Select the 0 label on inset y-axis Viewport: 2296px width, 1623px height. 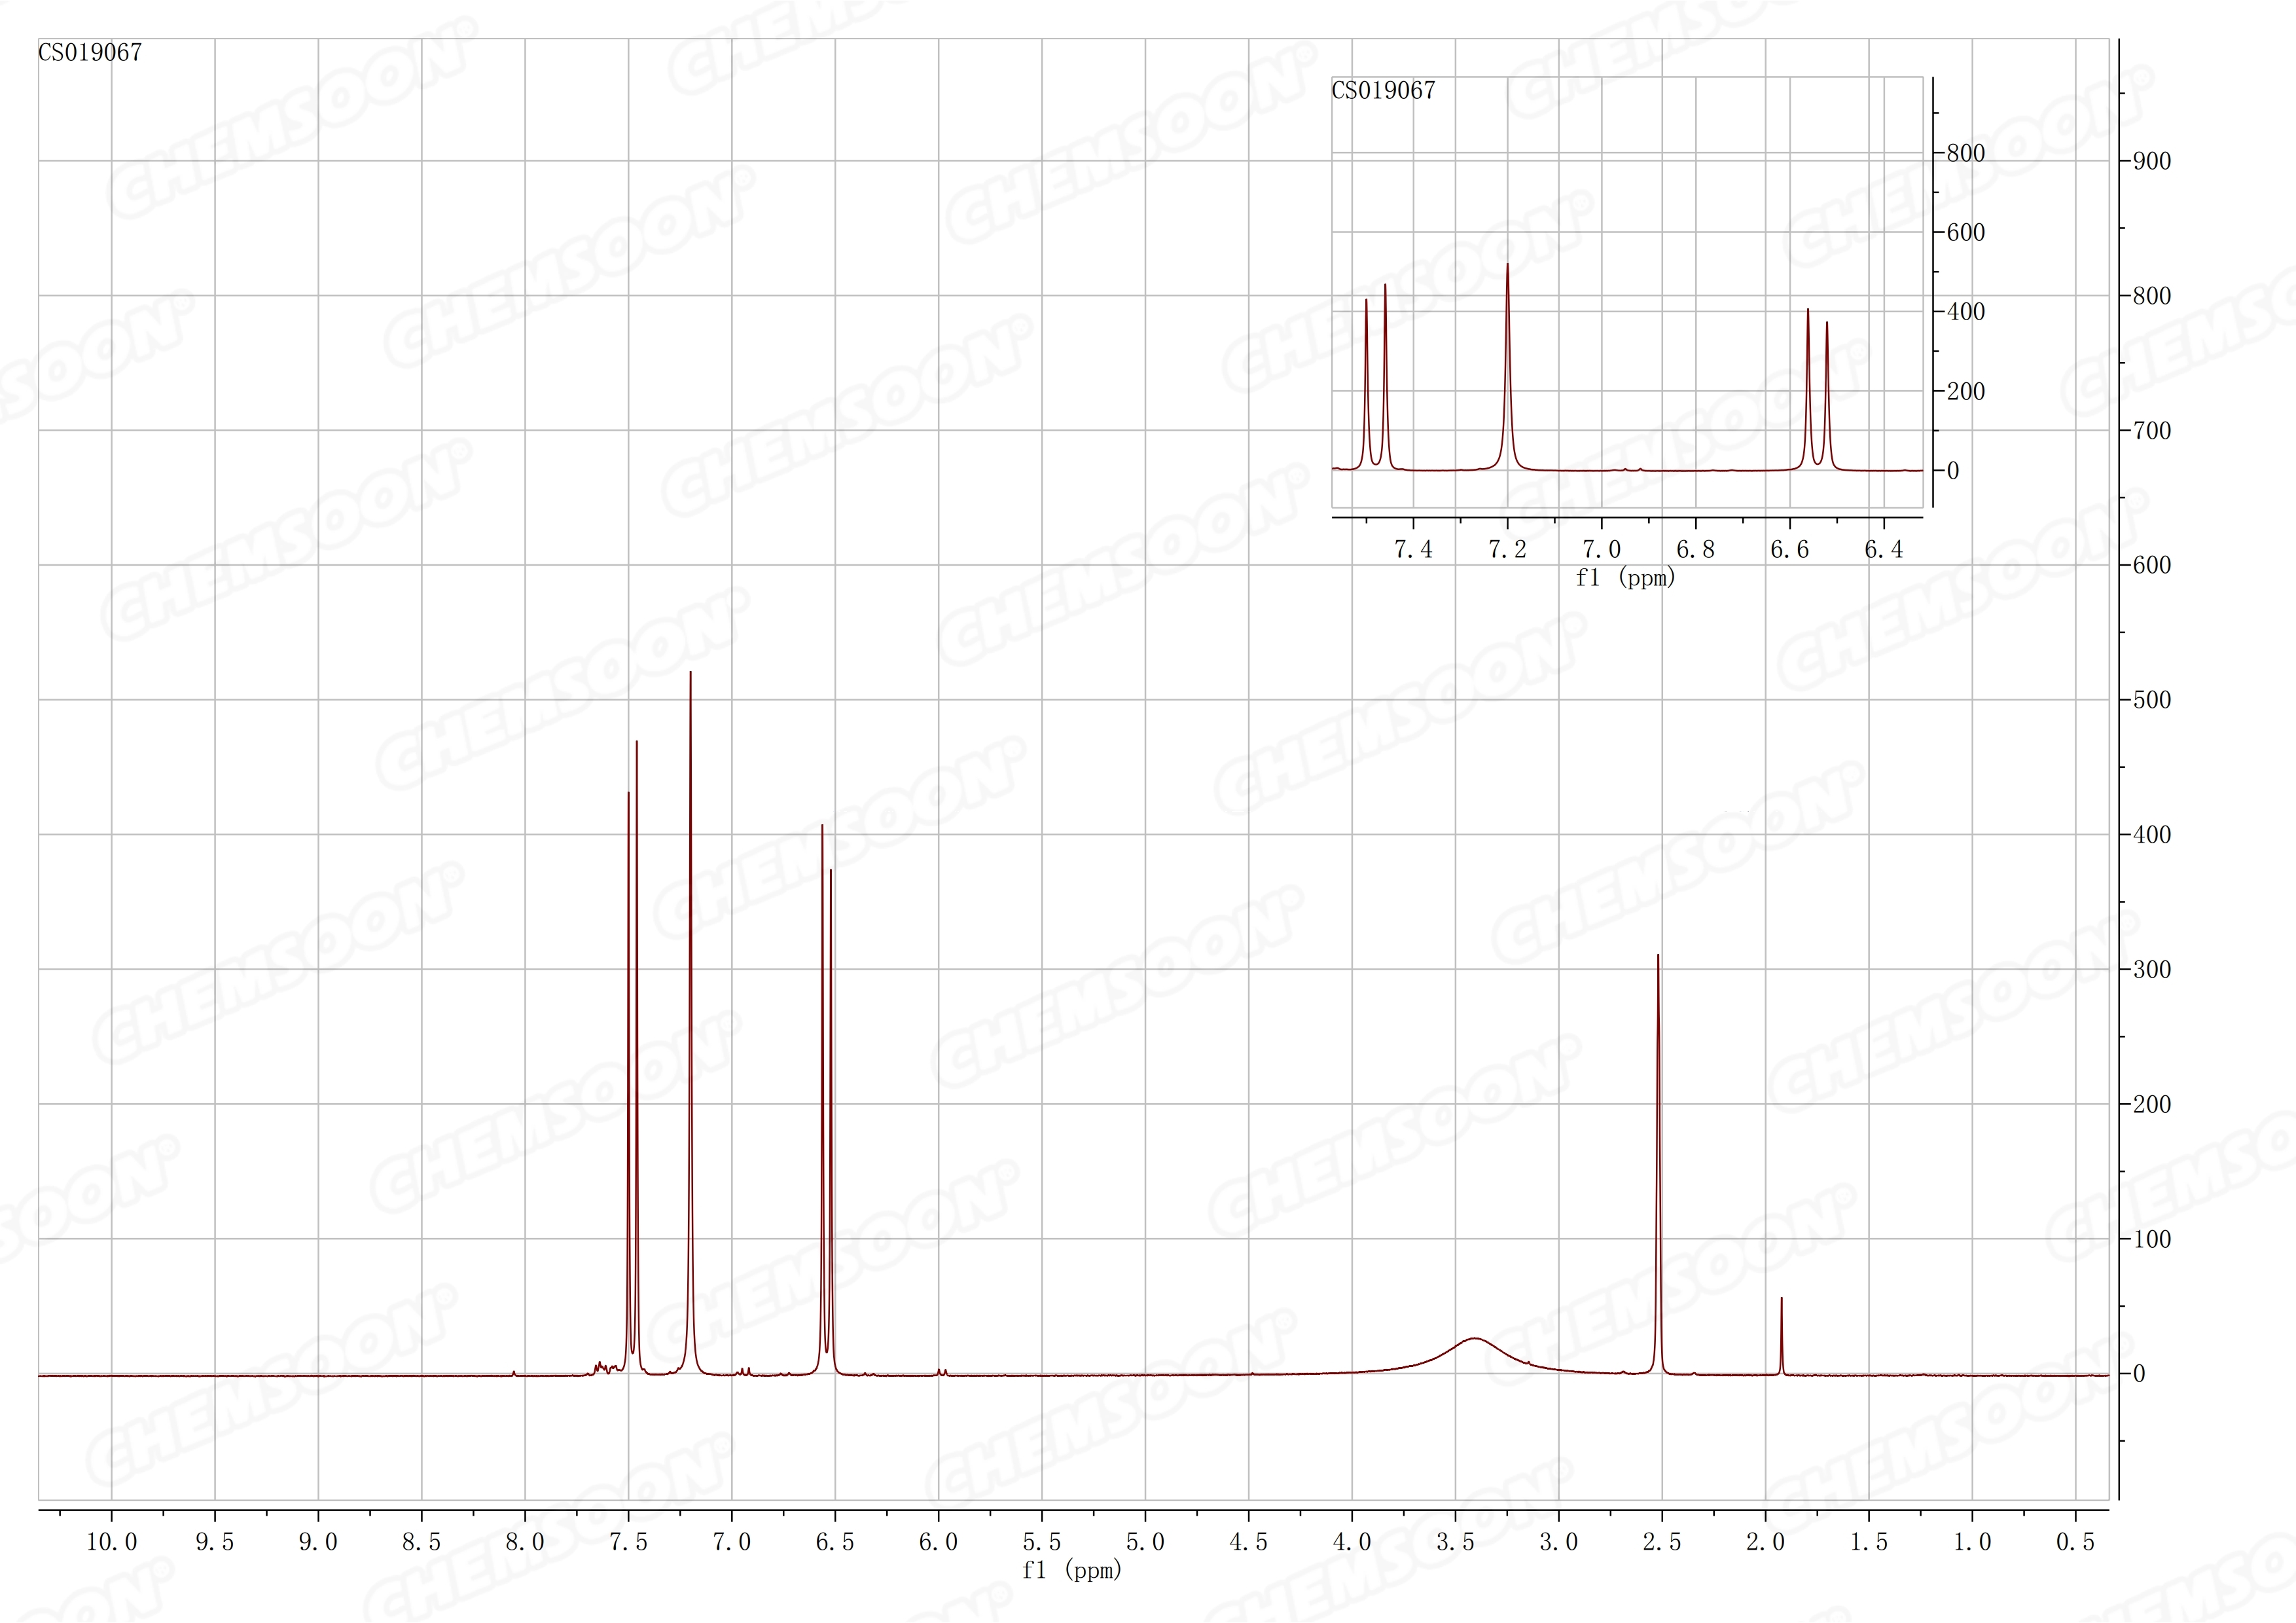point(1953,471)
